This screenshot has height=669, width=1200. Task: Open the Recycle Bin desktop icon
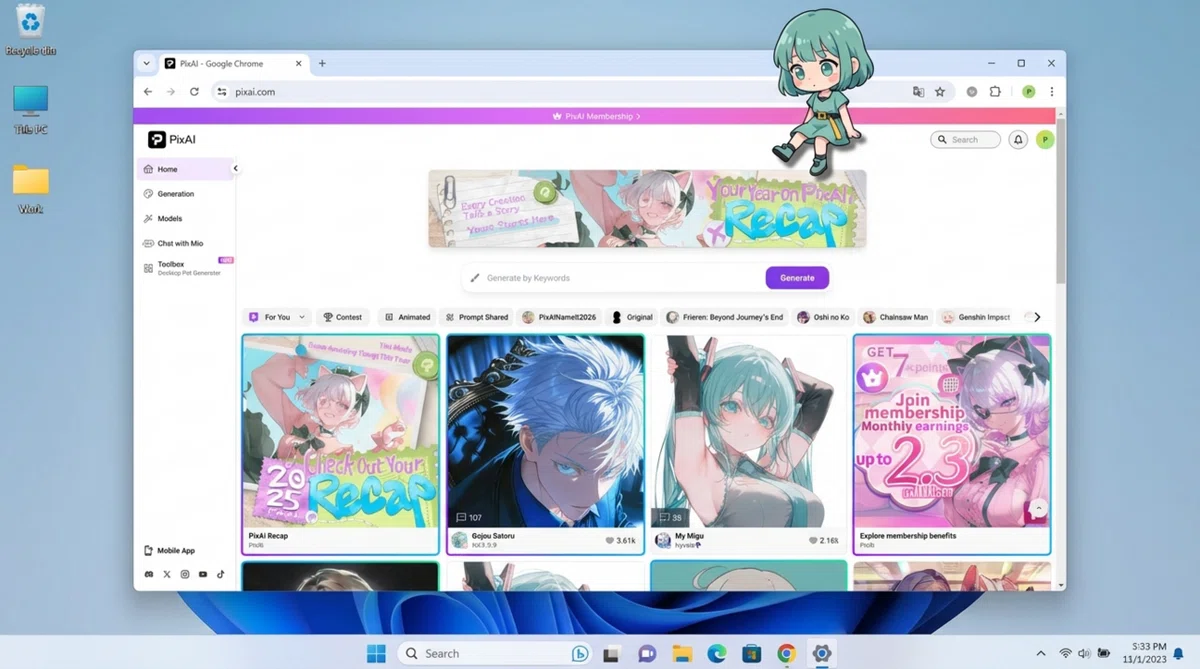point(30,30)
